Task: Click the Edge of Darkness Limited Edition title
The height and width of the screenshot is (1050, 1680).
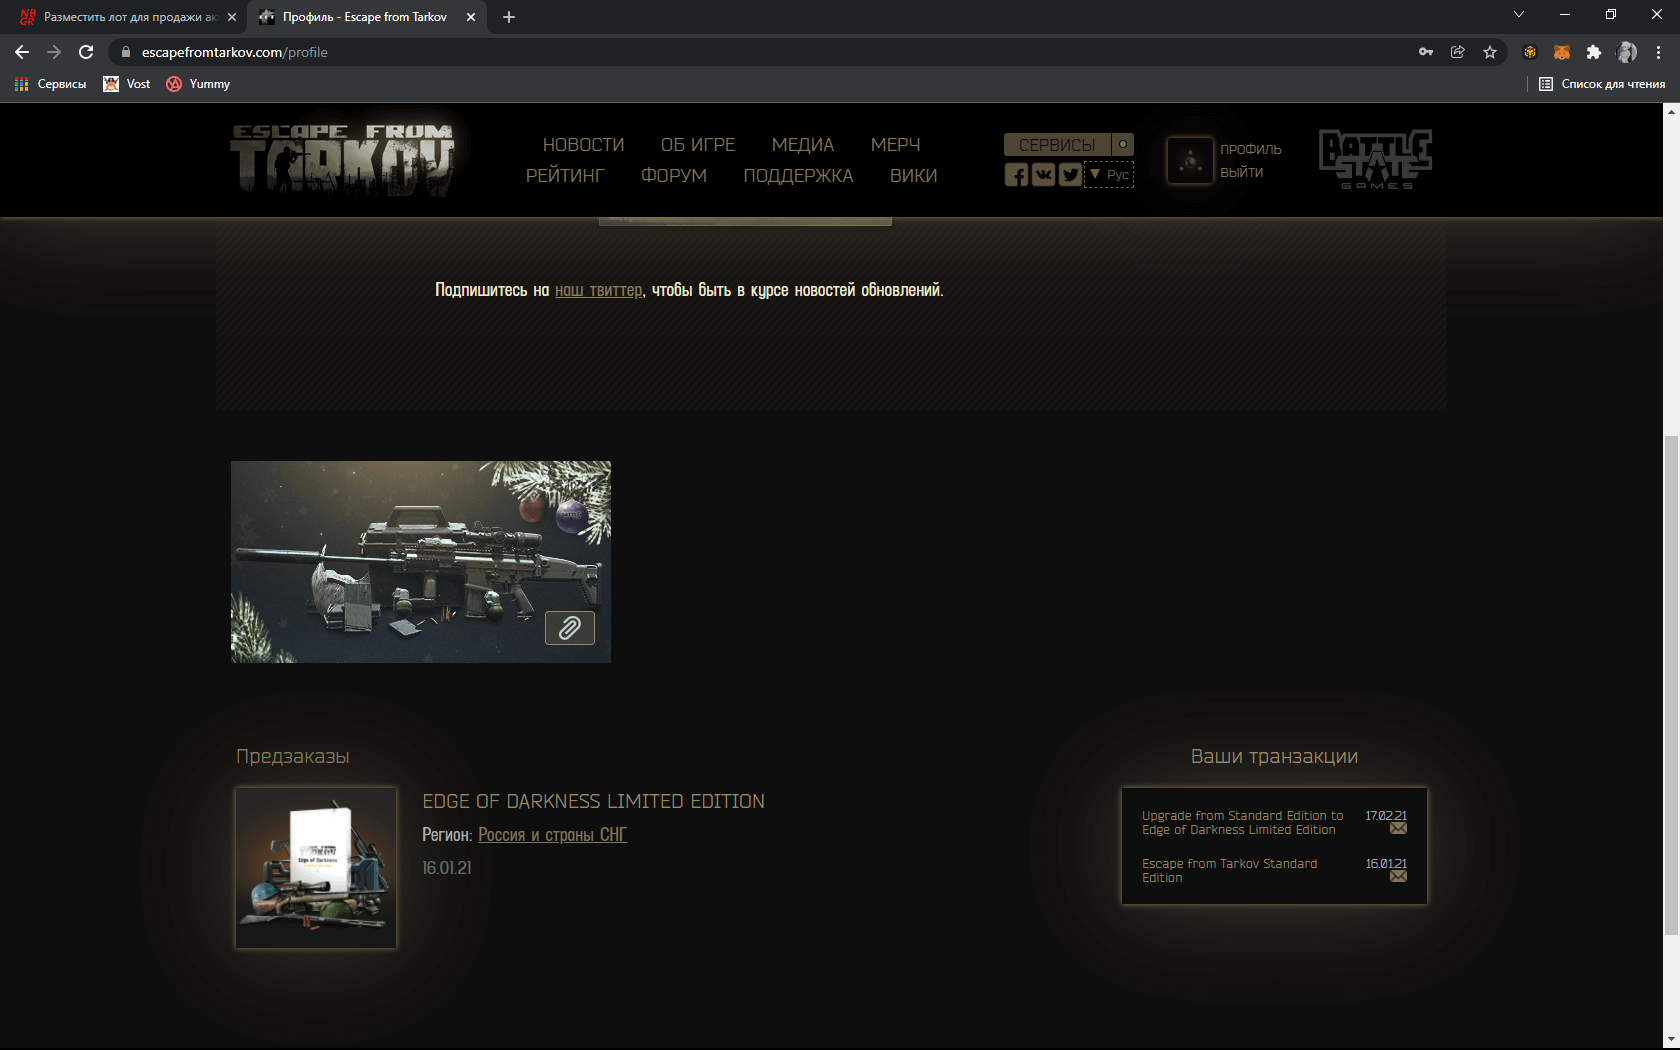Action: pyautogui.click(x=594, y=801)
